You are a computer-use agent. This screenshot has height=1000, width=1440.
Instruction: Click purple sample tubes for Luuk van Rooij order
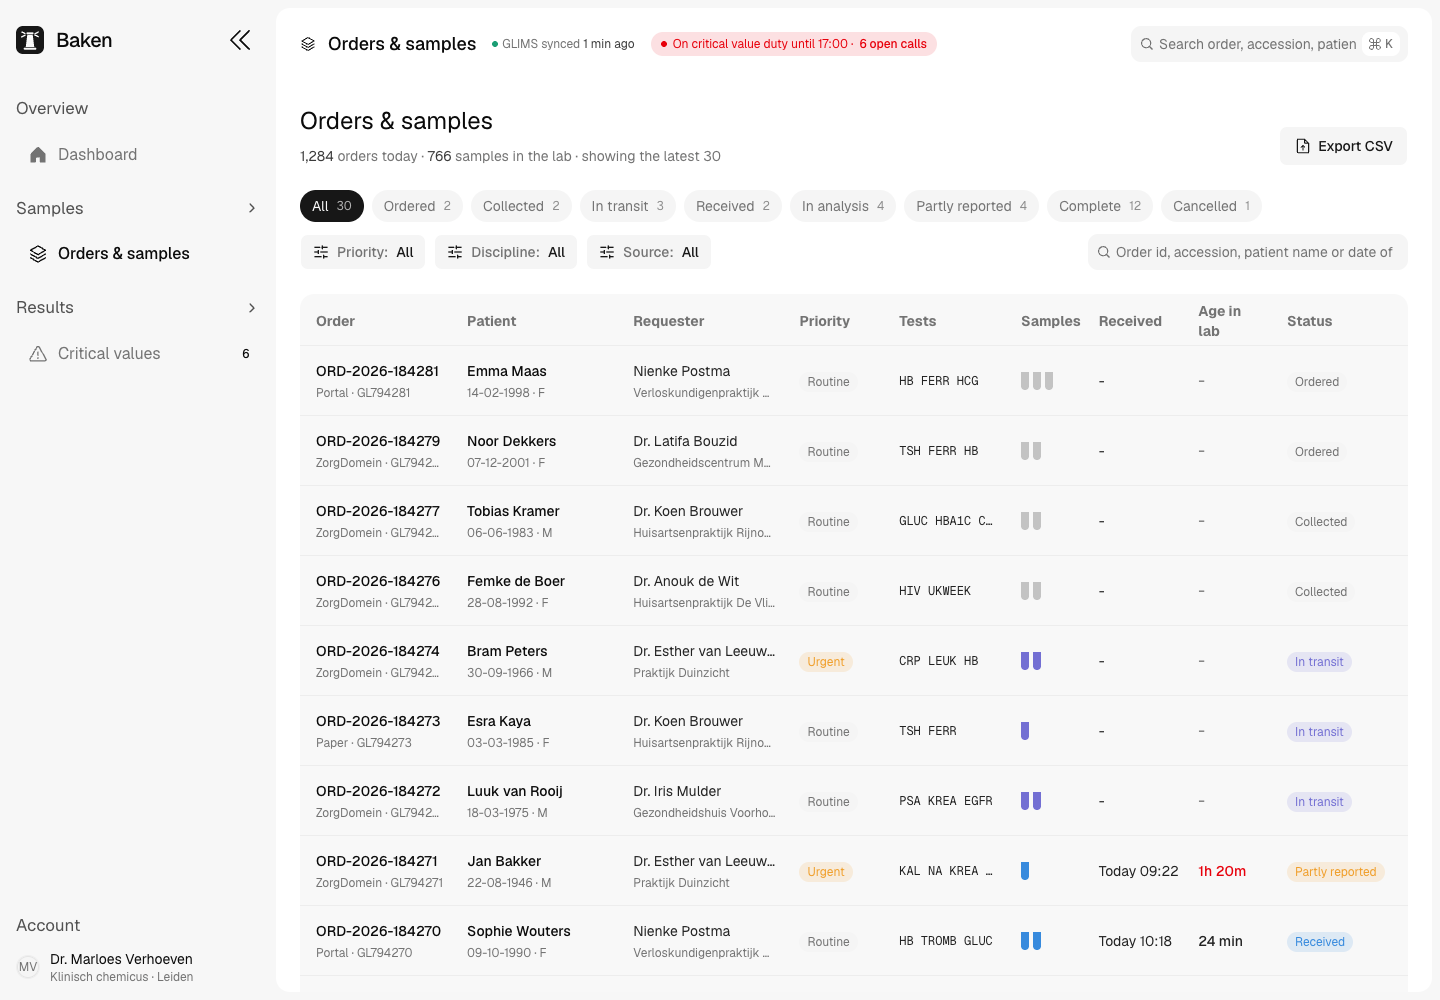[1031, 801]
